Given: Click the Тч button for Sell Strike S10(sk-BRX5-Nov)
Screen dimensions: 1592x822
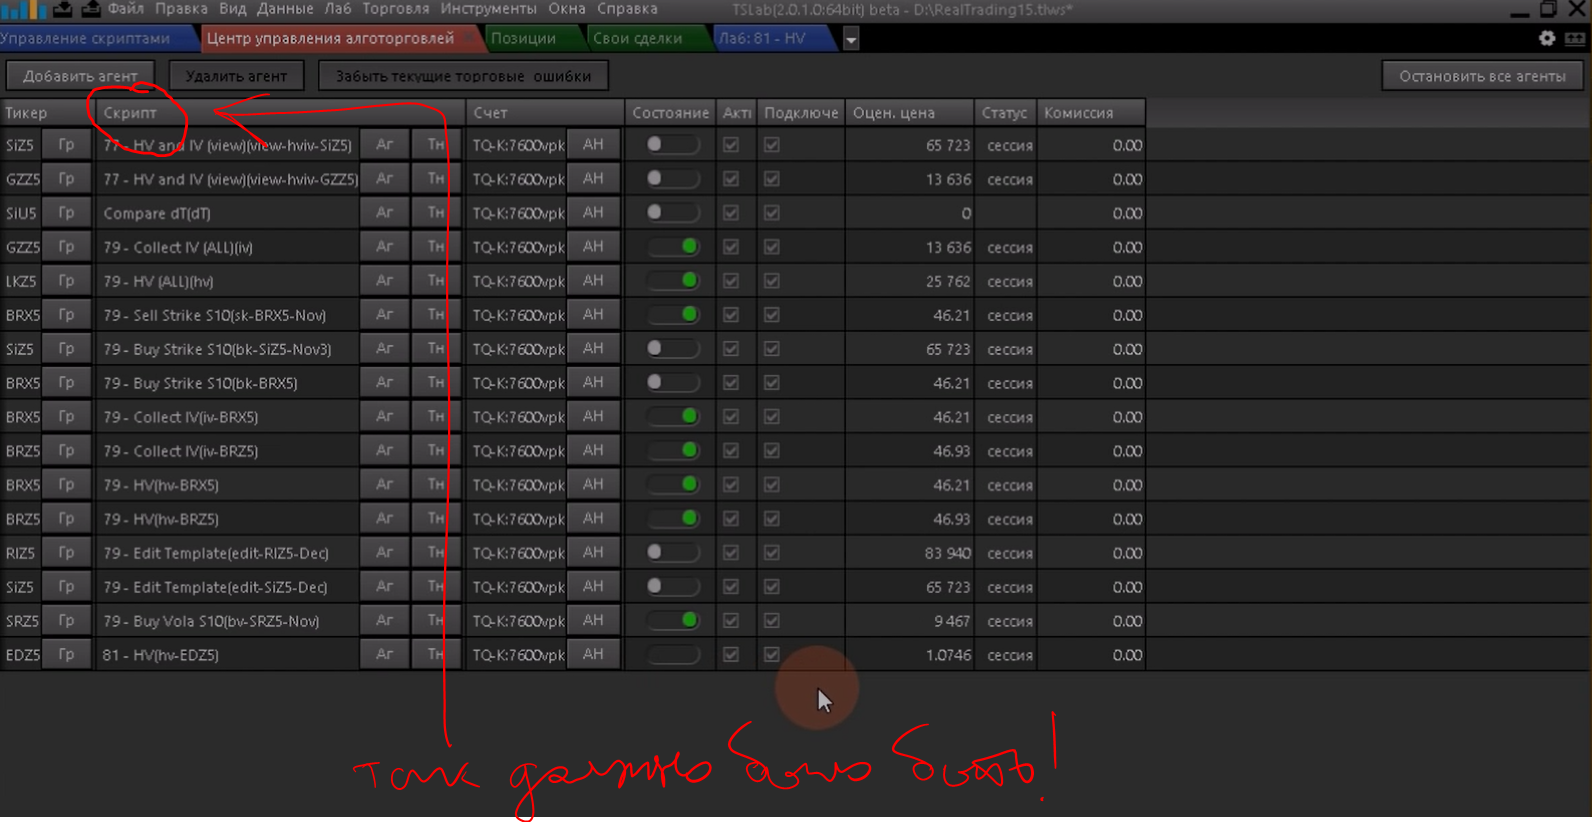Looking at the screenshot, I should coord(436,315).
